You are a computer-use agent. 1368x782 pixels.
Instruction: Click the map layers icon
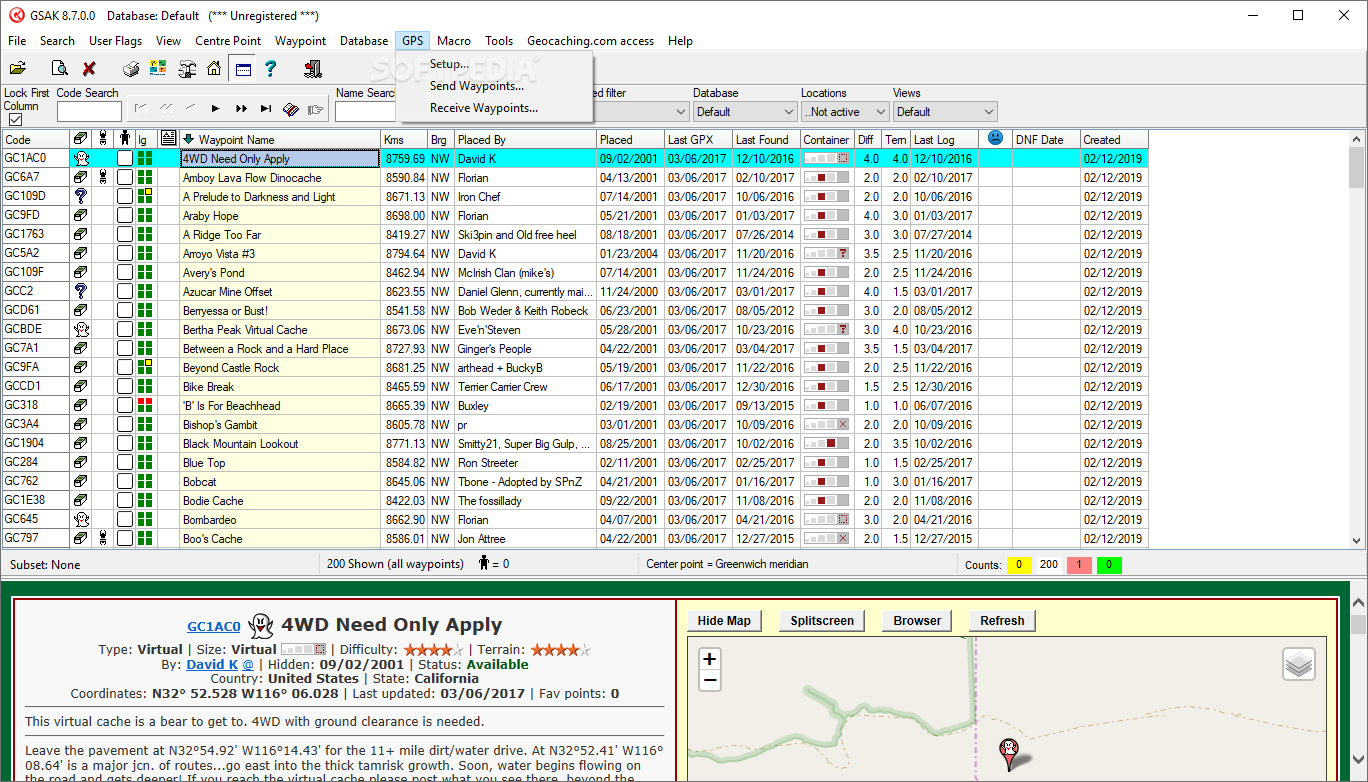click(x=1299, y=664)
